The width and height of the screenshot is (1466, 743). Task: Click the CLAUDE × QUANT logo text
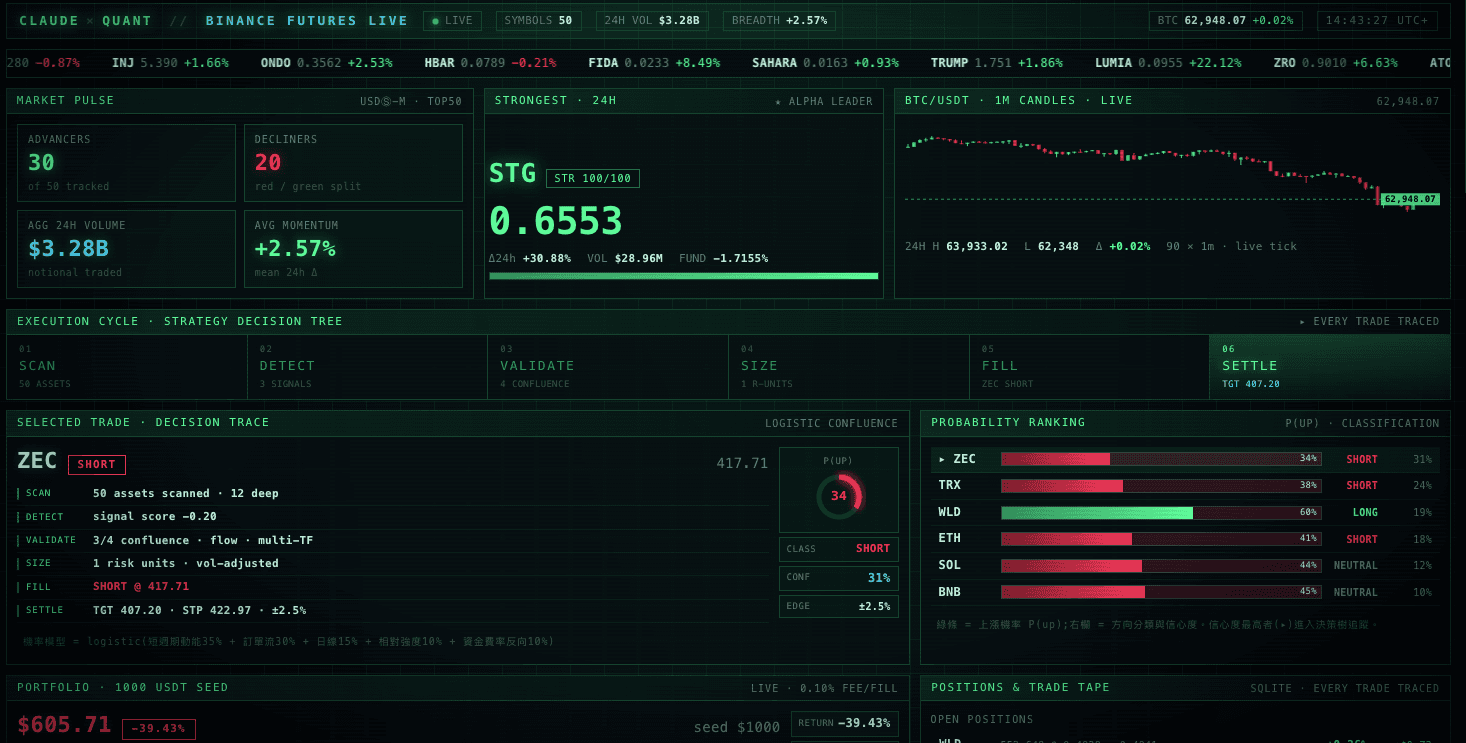pos(85,20)
